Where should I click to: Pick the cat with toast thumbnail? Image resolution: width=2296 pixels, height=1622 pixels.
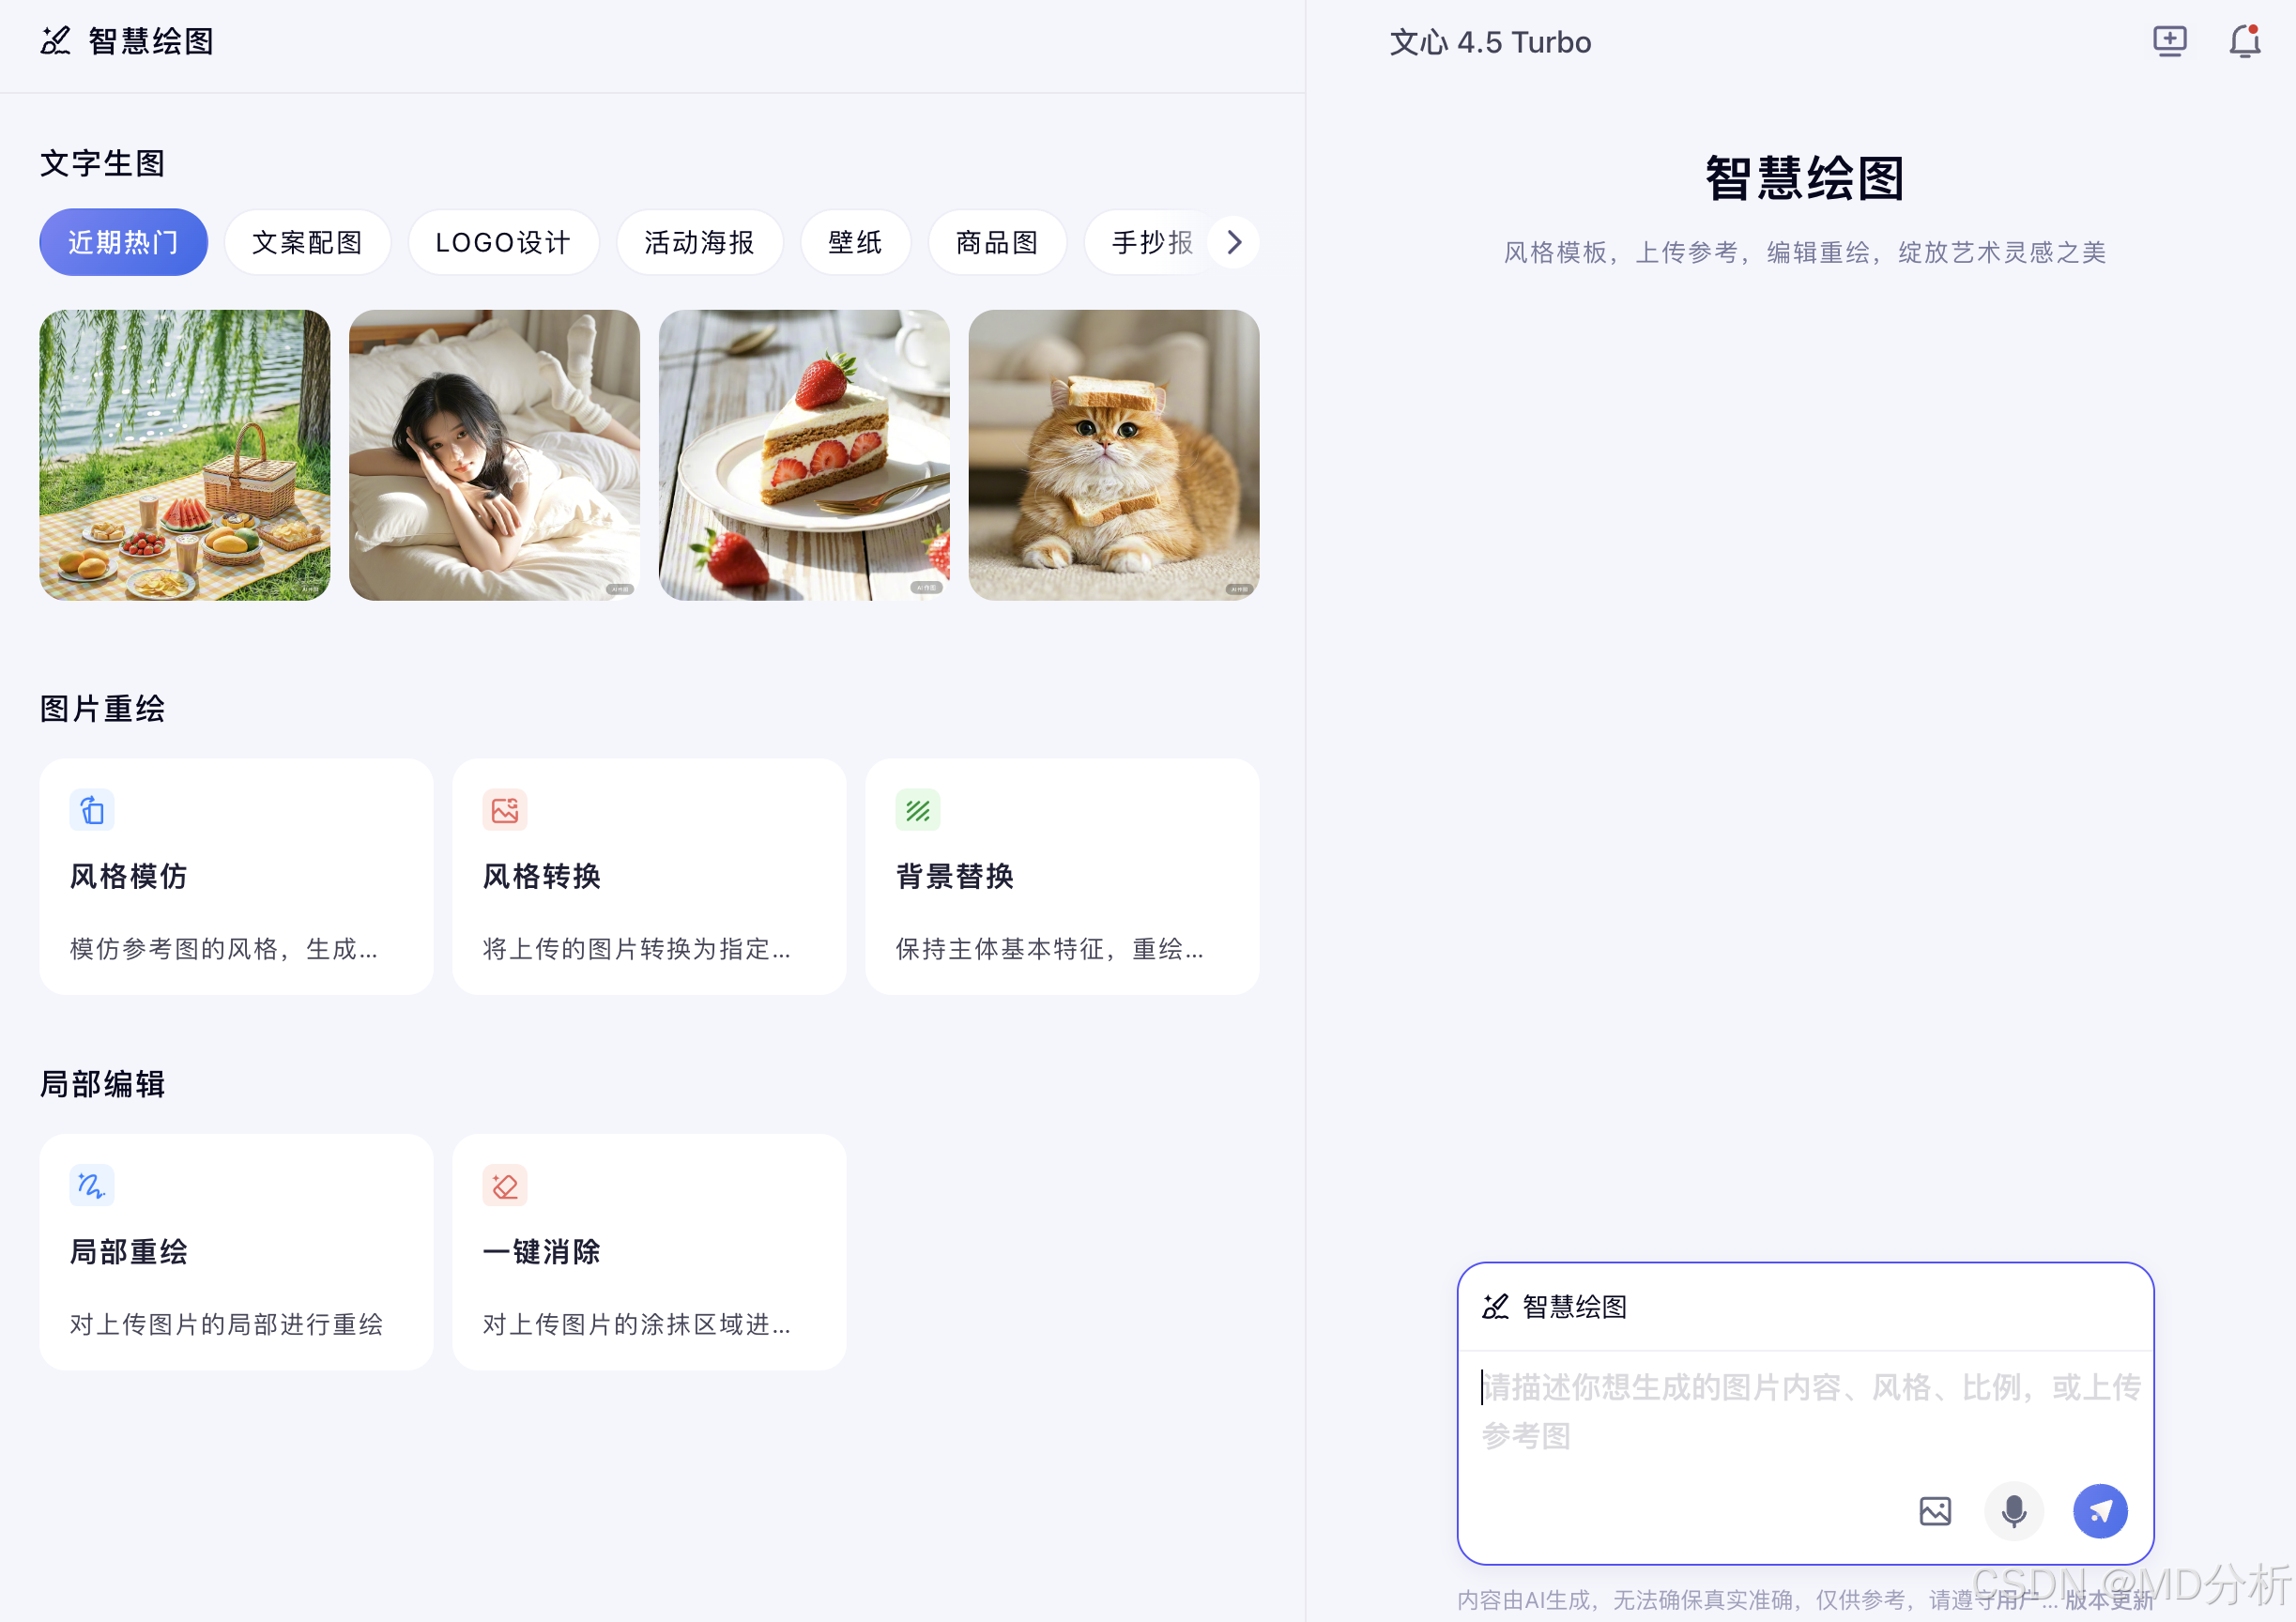[x=1113, y=455]
